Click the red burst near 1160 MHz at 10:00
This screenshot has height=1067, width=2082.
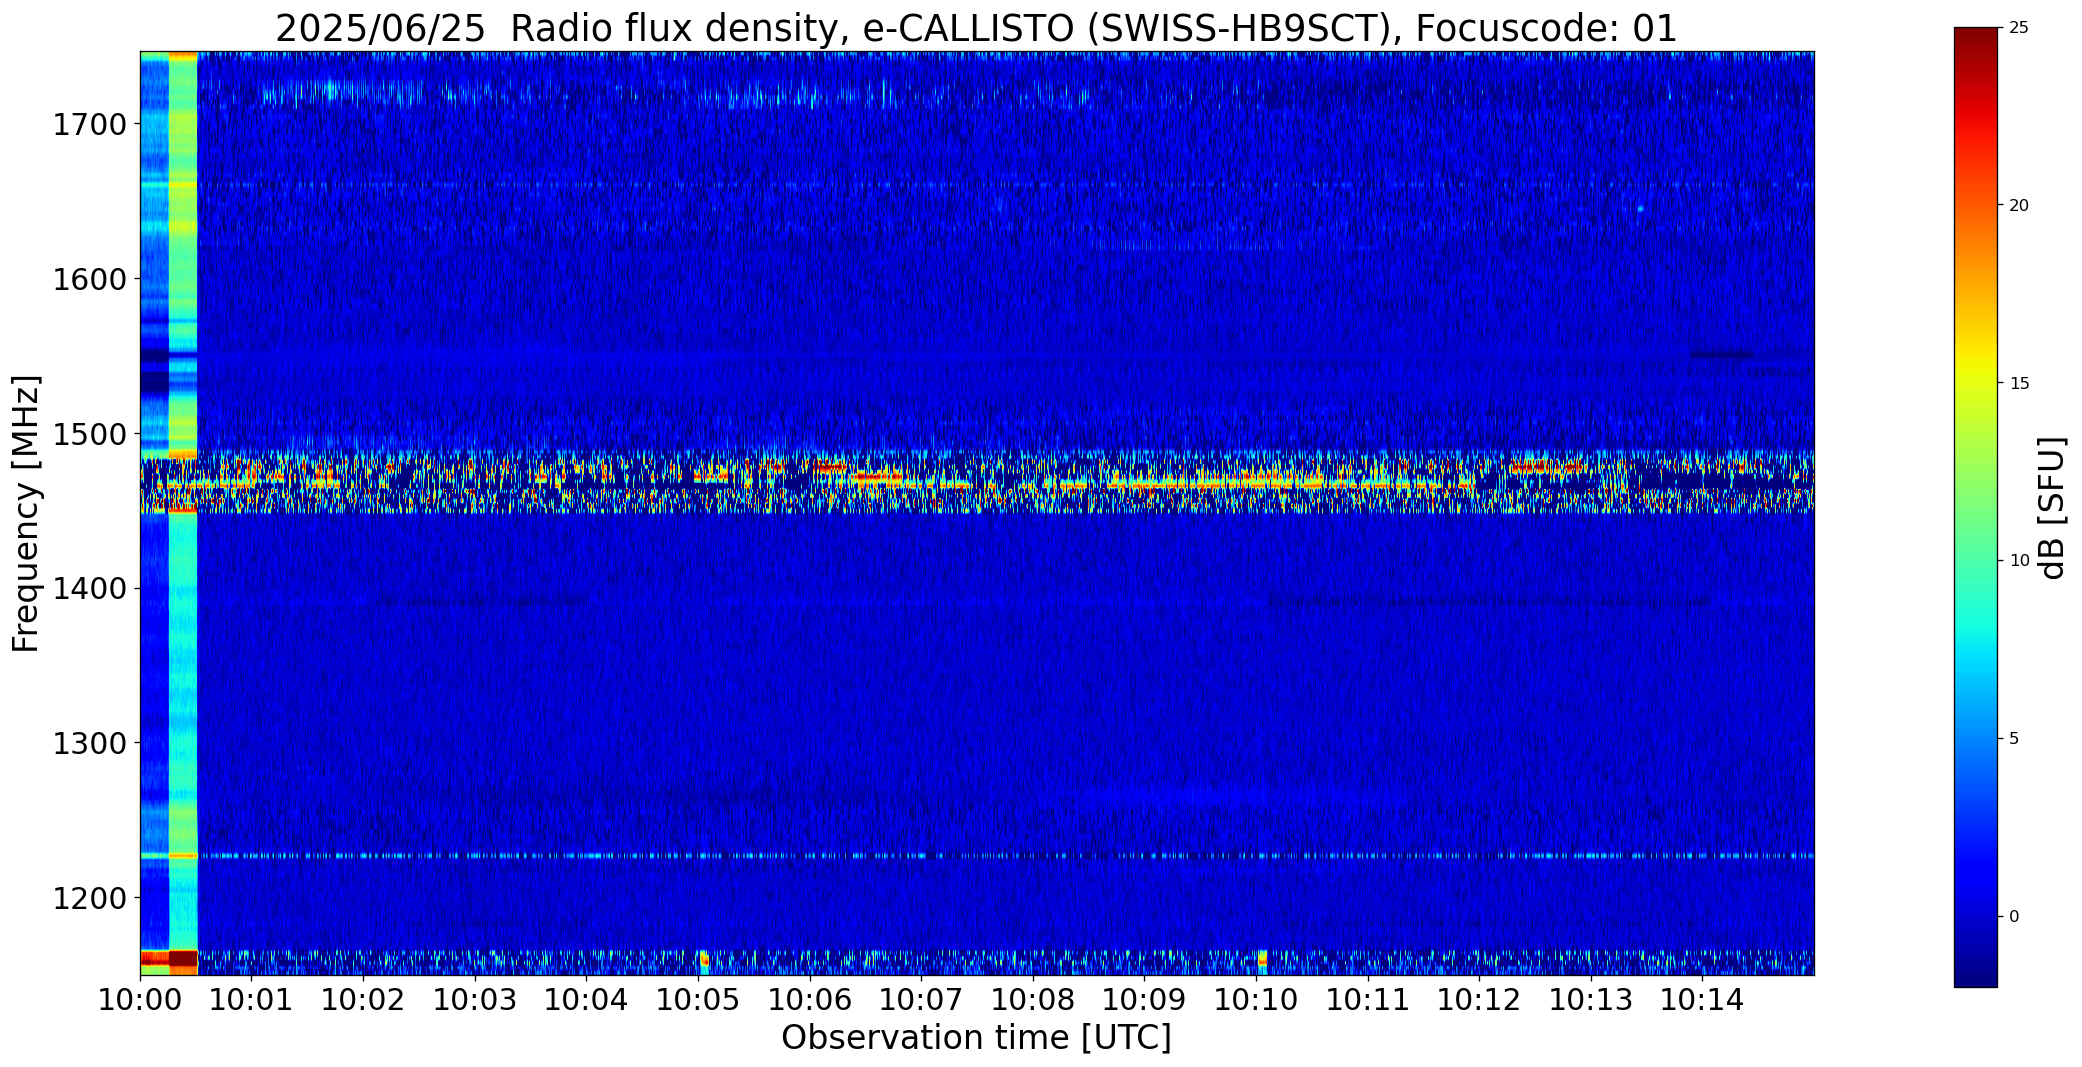168,958
